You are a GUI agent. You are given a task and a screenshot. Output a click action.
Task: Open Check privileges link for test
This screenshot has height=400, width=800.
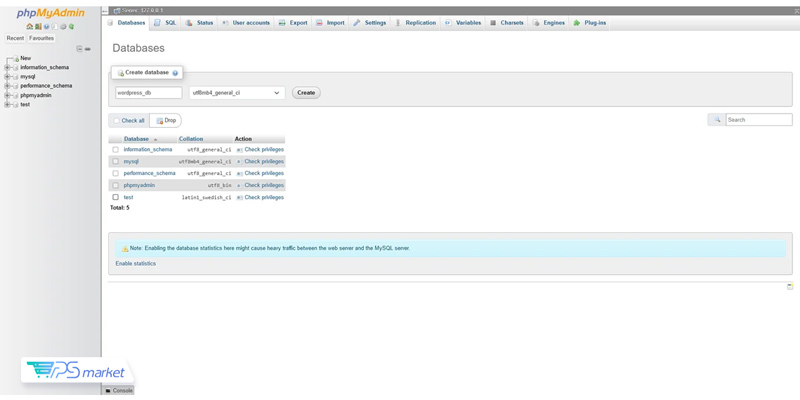[x=264, y=197]
